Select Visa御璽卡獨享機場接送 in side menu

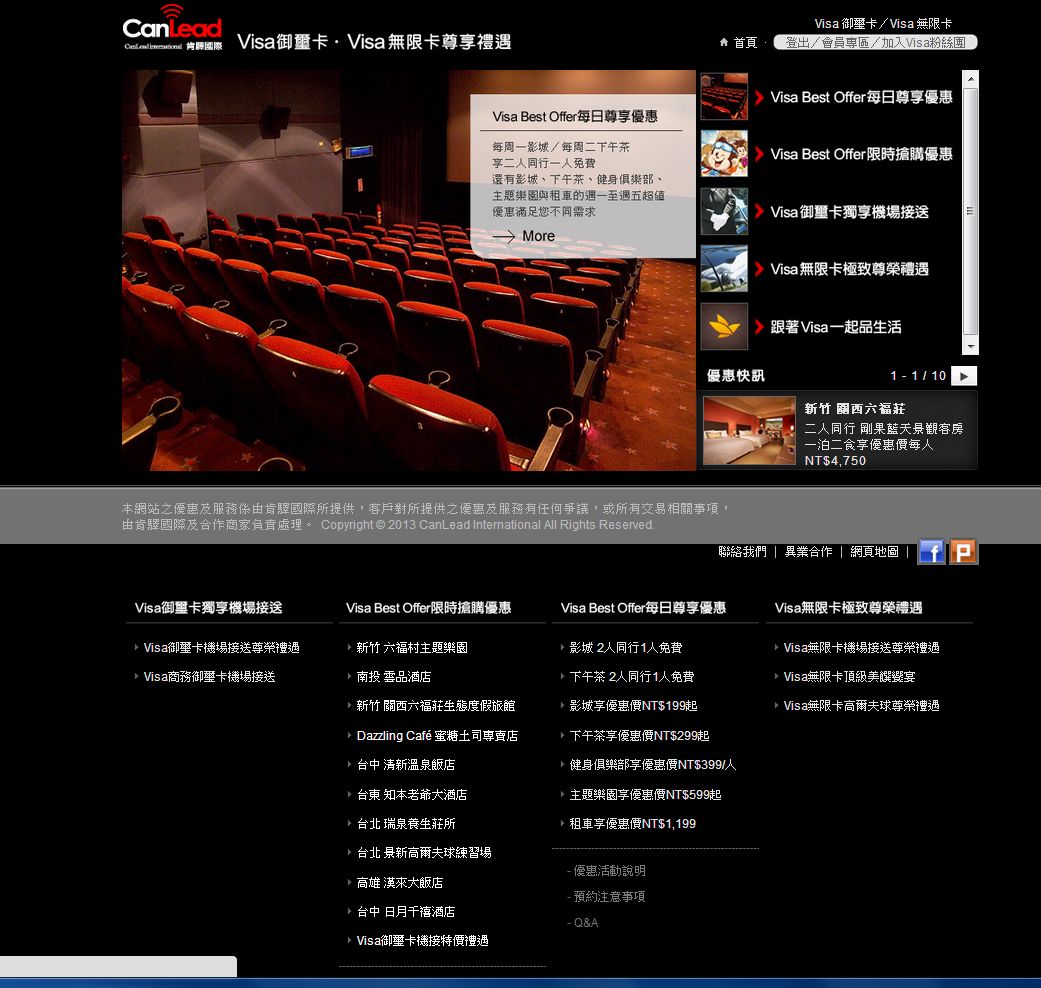849,212
